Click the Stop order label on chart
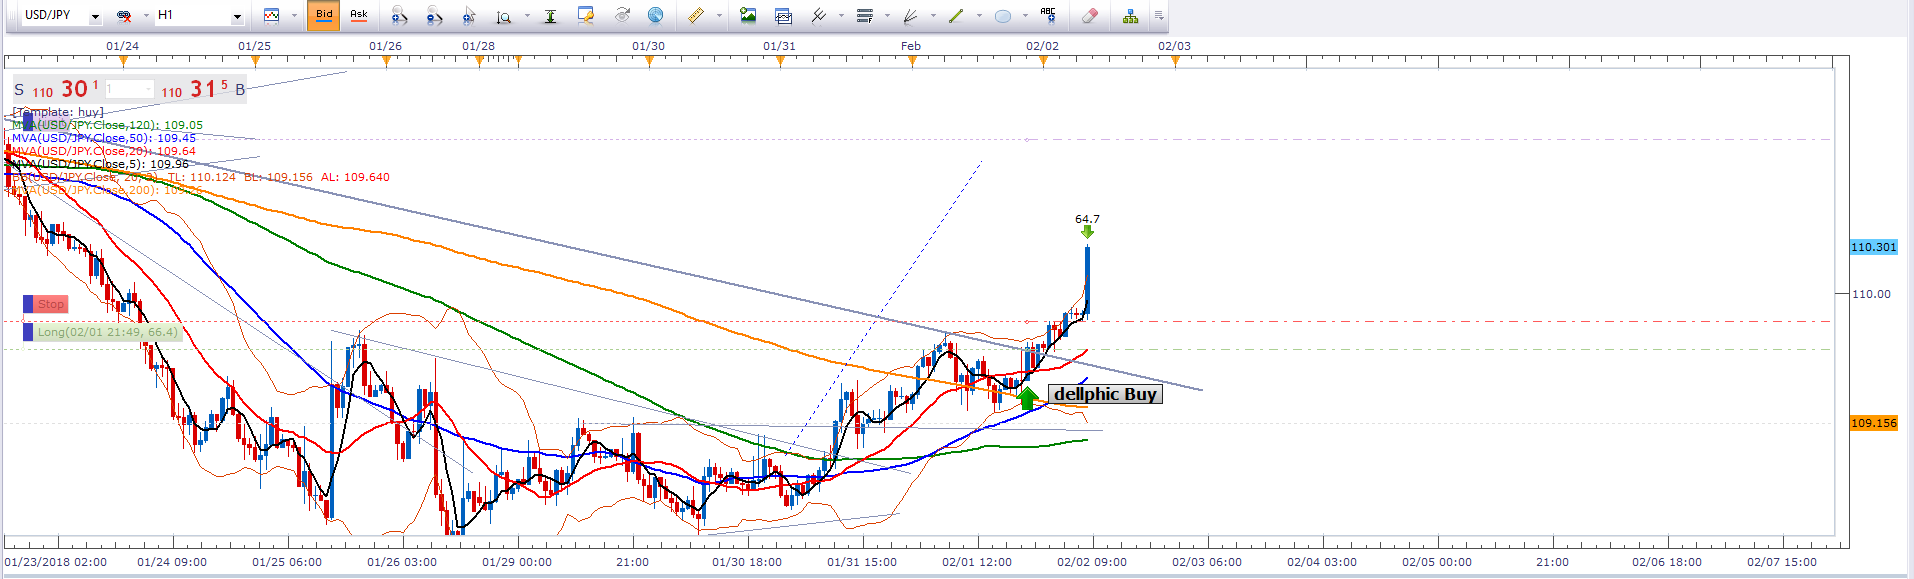The width and height of the screenshot is (1914, 579). pos(50,304)
